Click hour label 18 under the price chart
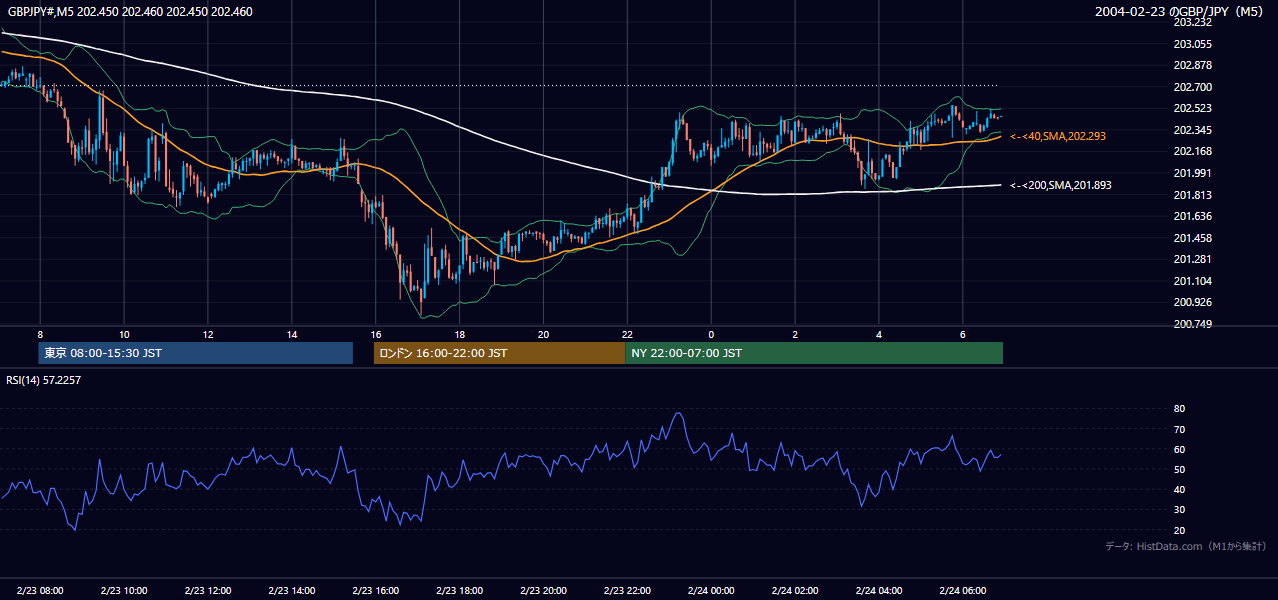1278x600 pixels. pos(459,334)
